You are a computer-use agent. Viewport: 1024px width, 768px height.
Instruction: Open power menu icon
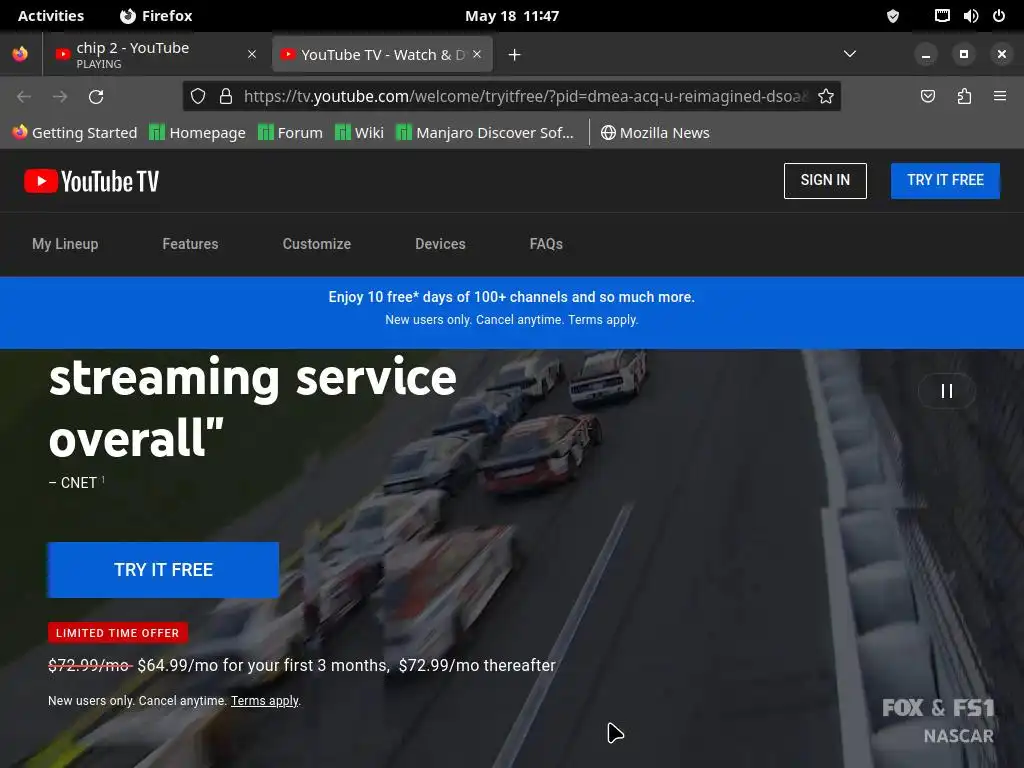(x=999, y=16)
